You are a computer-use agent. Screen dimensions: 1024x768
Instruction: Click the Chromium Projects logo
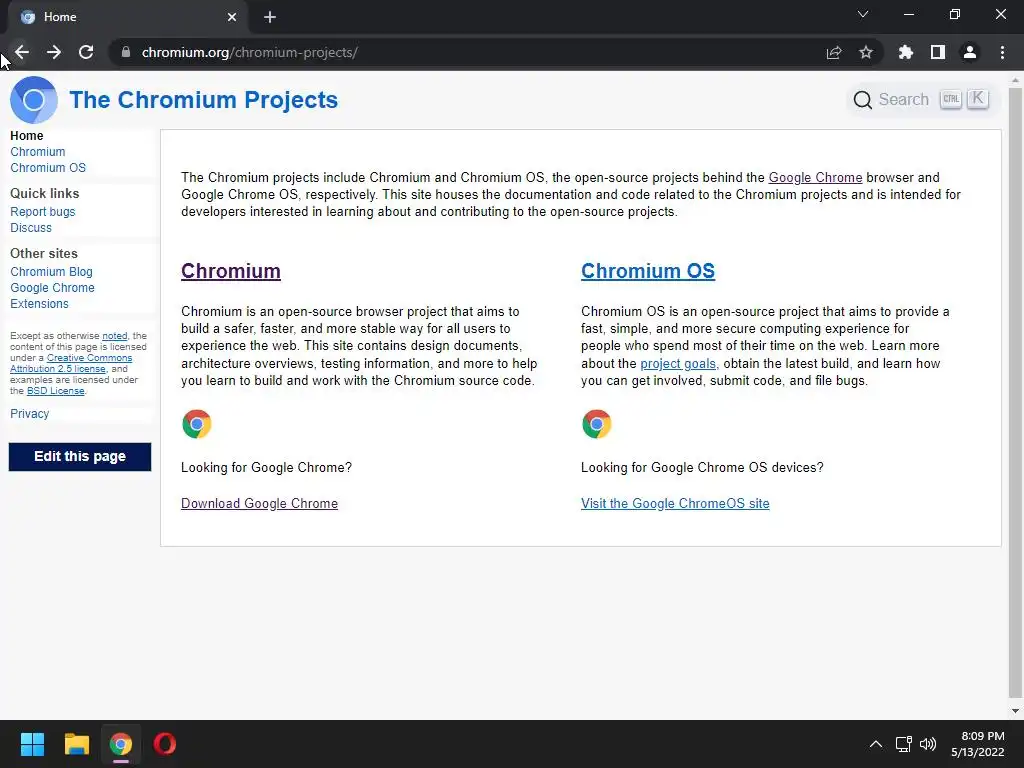[34, 100]
